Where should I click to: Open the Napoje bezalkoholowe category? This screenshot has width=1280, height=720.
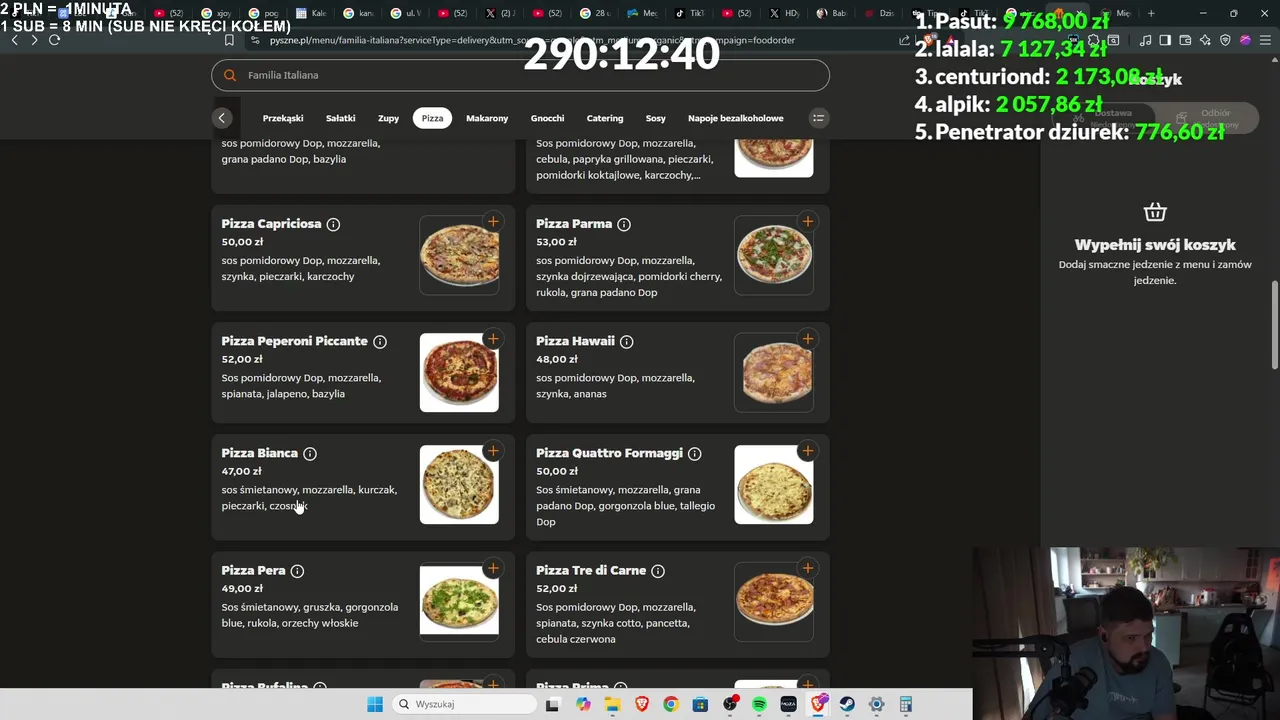[x=736, y=118]
